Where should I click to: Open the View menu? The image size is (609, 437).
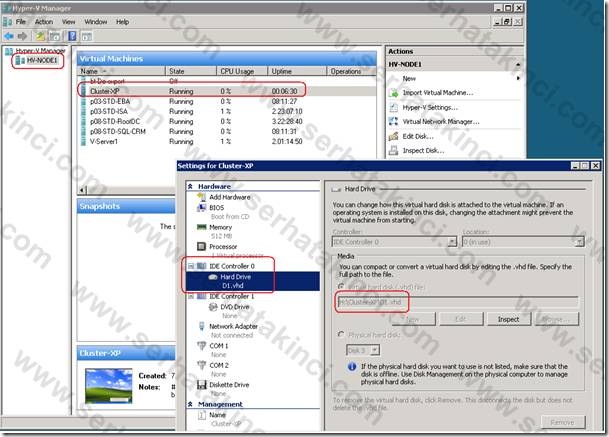(68, 22)
